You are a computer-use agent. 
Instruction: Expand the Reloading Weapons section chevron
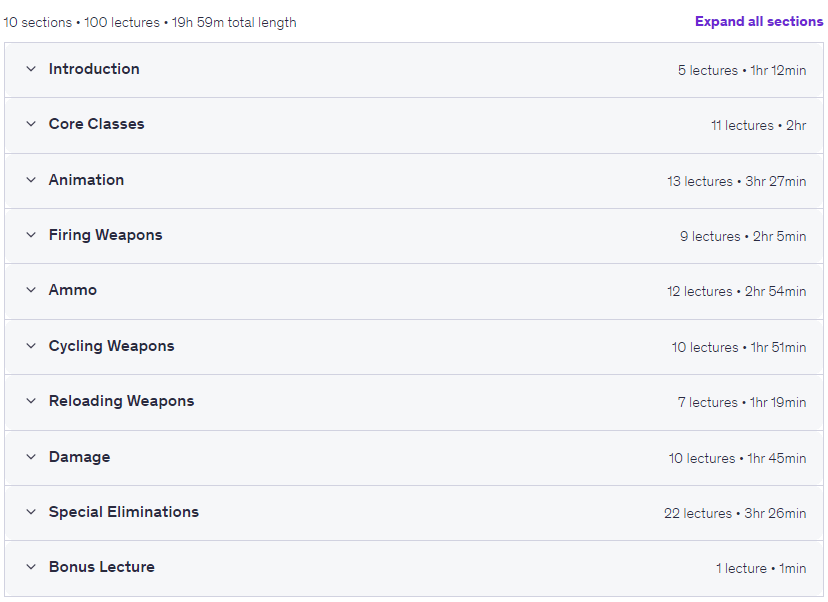pos(31,401)
